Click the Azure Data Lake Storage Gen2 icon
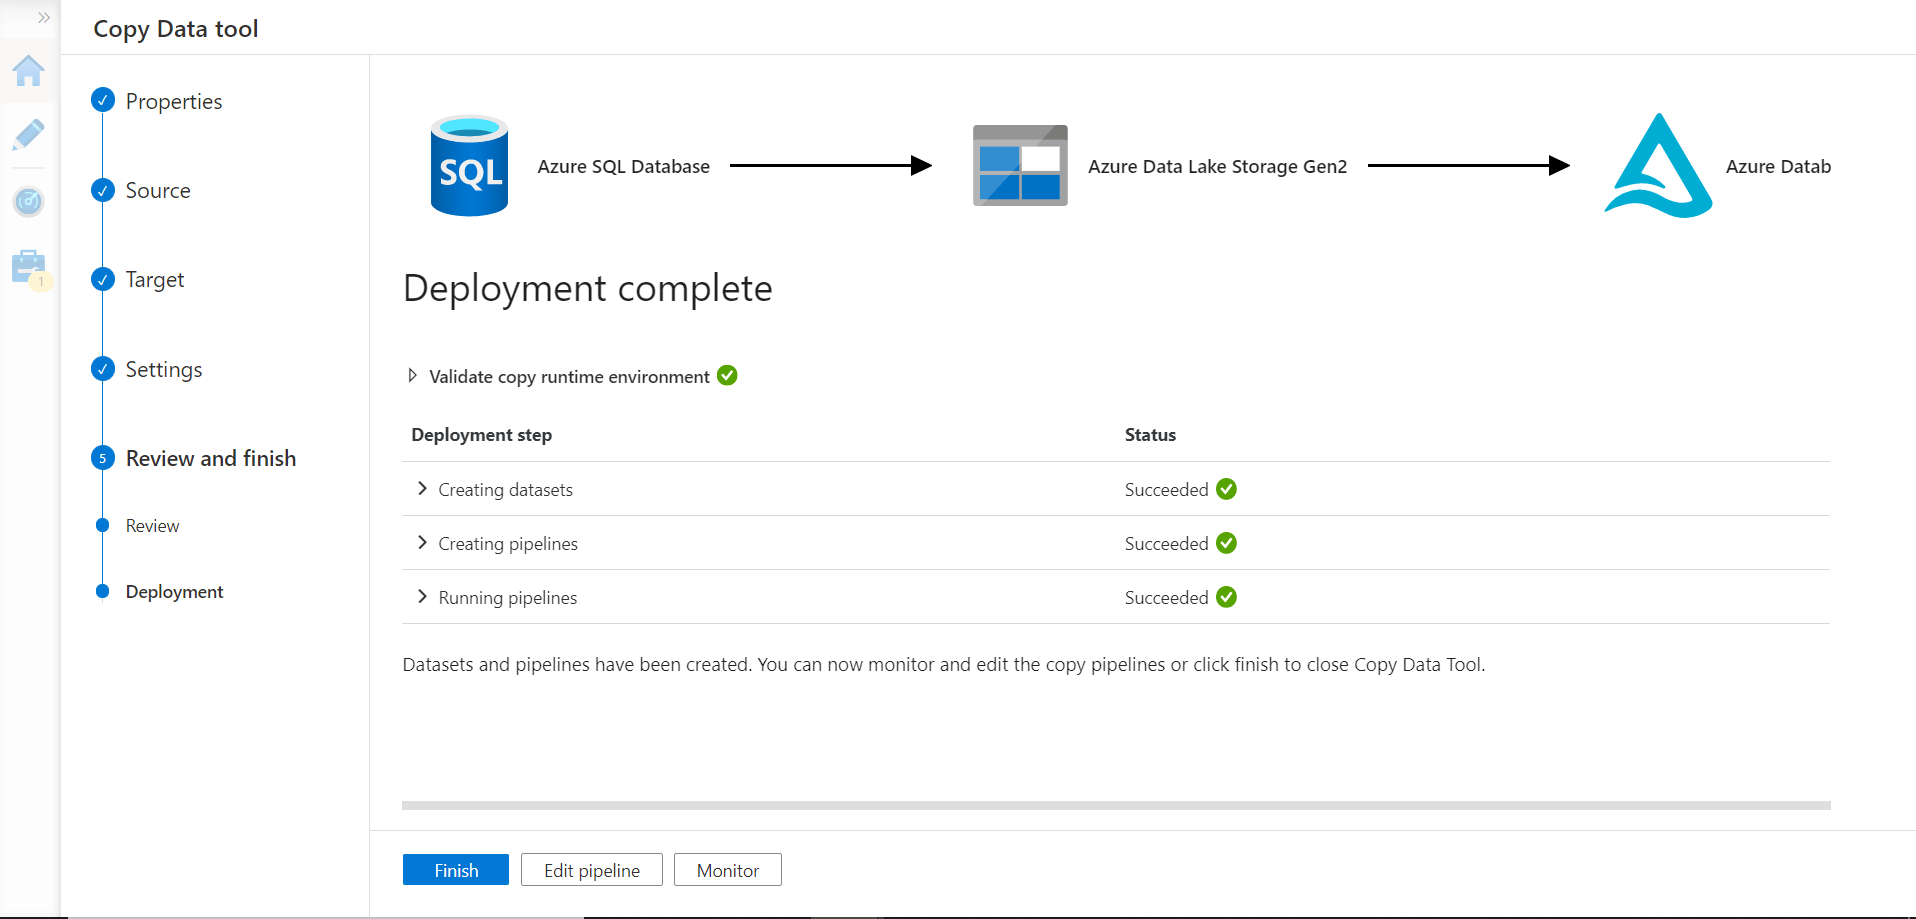Viewport: 1916px width, 919px height. pyautogui.click(x=1019, y=166)
